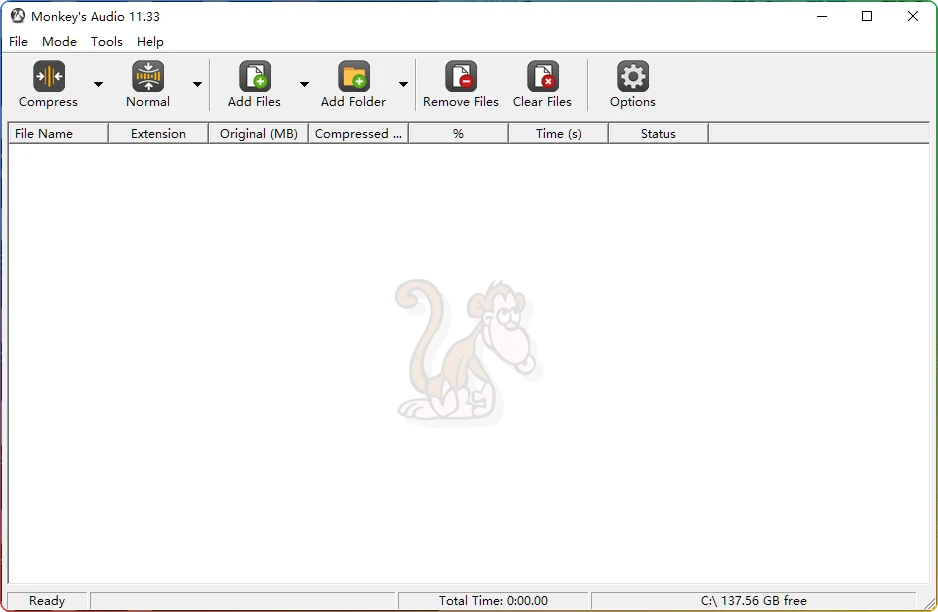Screen dimensions: 938x612
Task: Click the Add Files icon
Action: 255,76
